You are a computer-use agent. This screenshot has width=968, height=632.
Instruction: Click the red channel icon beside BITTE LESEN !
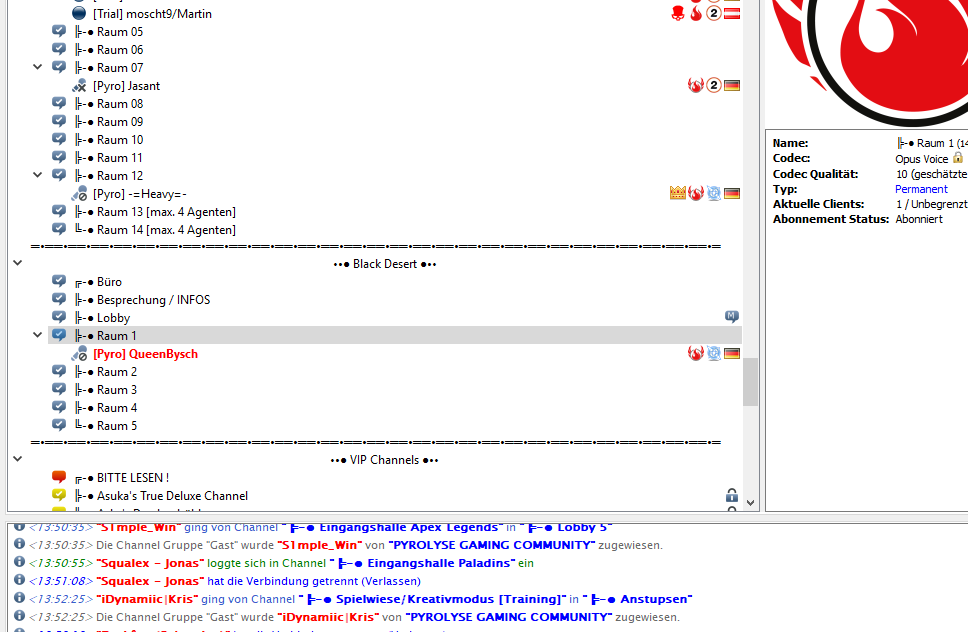tap(59, 476)
